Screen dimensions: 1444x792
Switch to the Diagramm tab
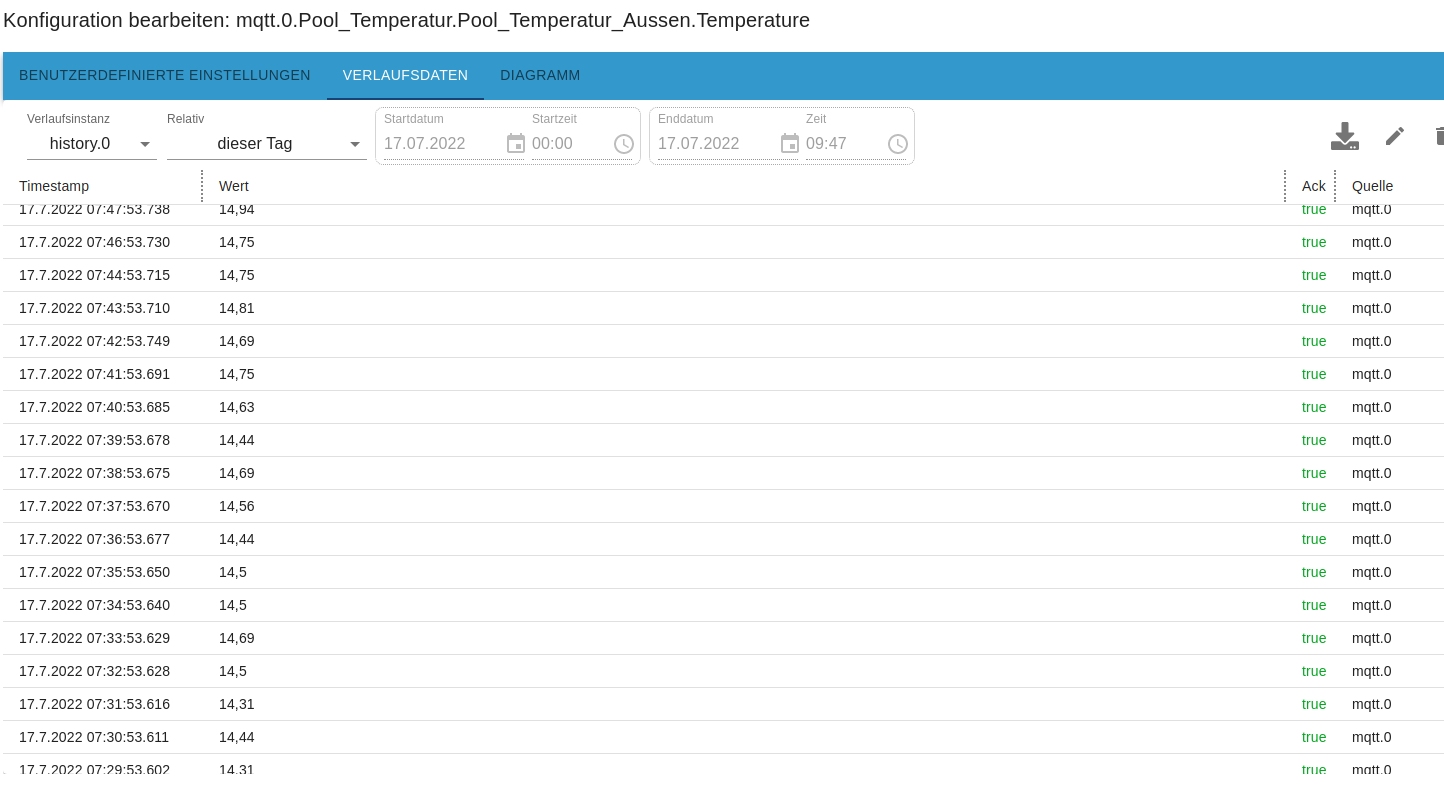pyautogui.click(x=540, y=76)
